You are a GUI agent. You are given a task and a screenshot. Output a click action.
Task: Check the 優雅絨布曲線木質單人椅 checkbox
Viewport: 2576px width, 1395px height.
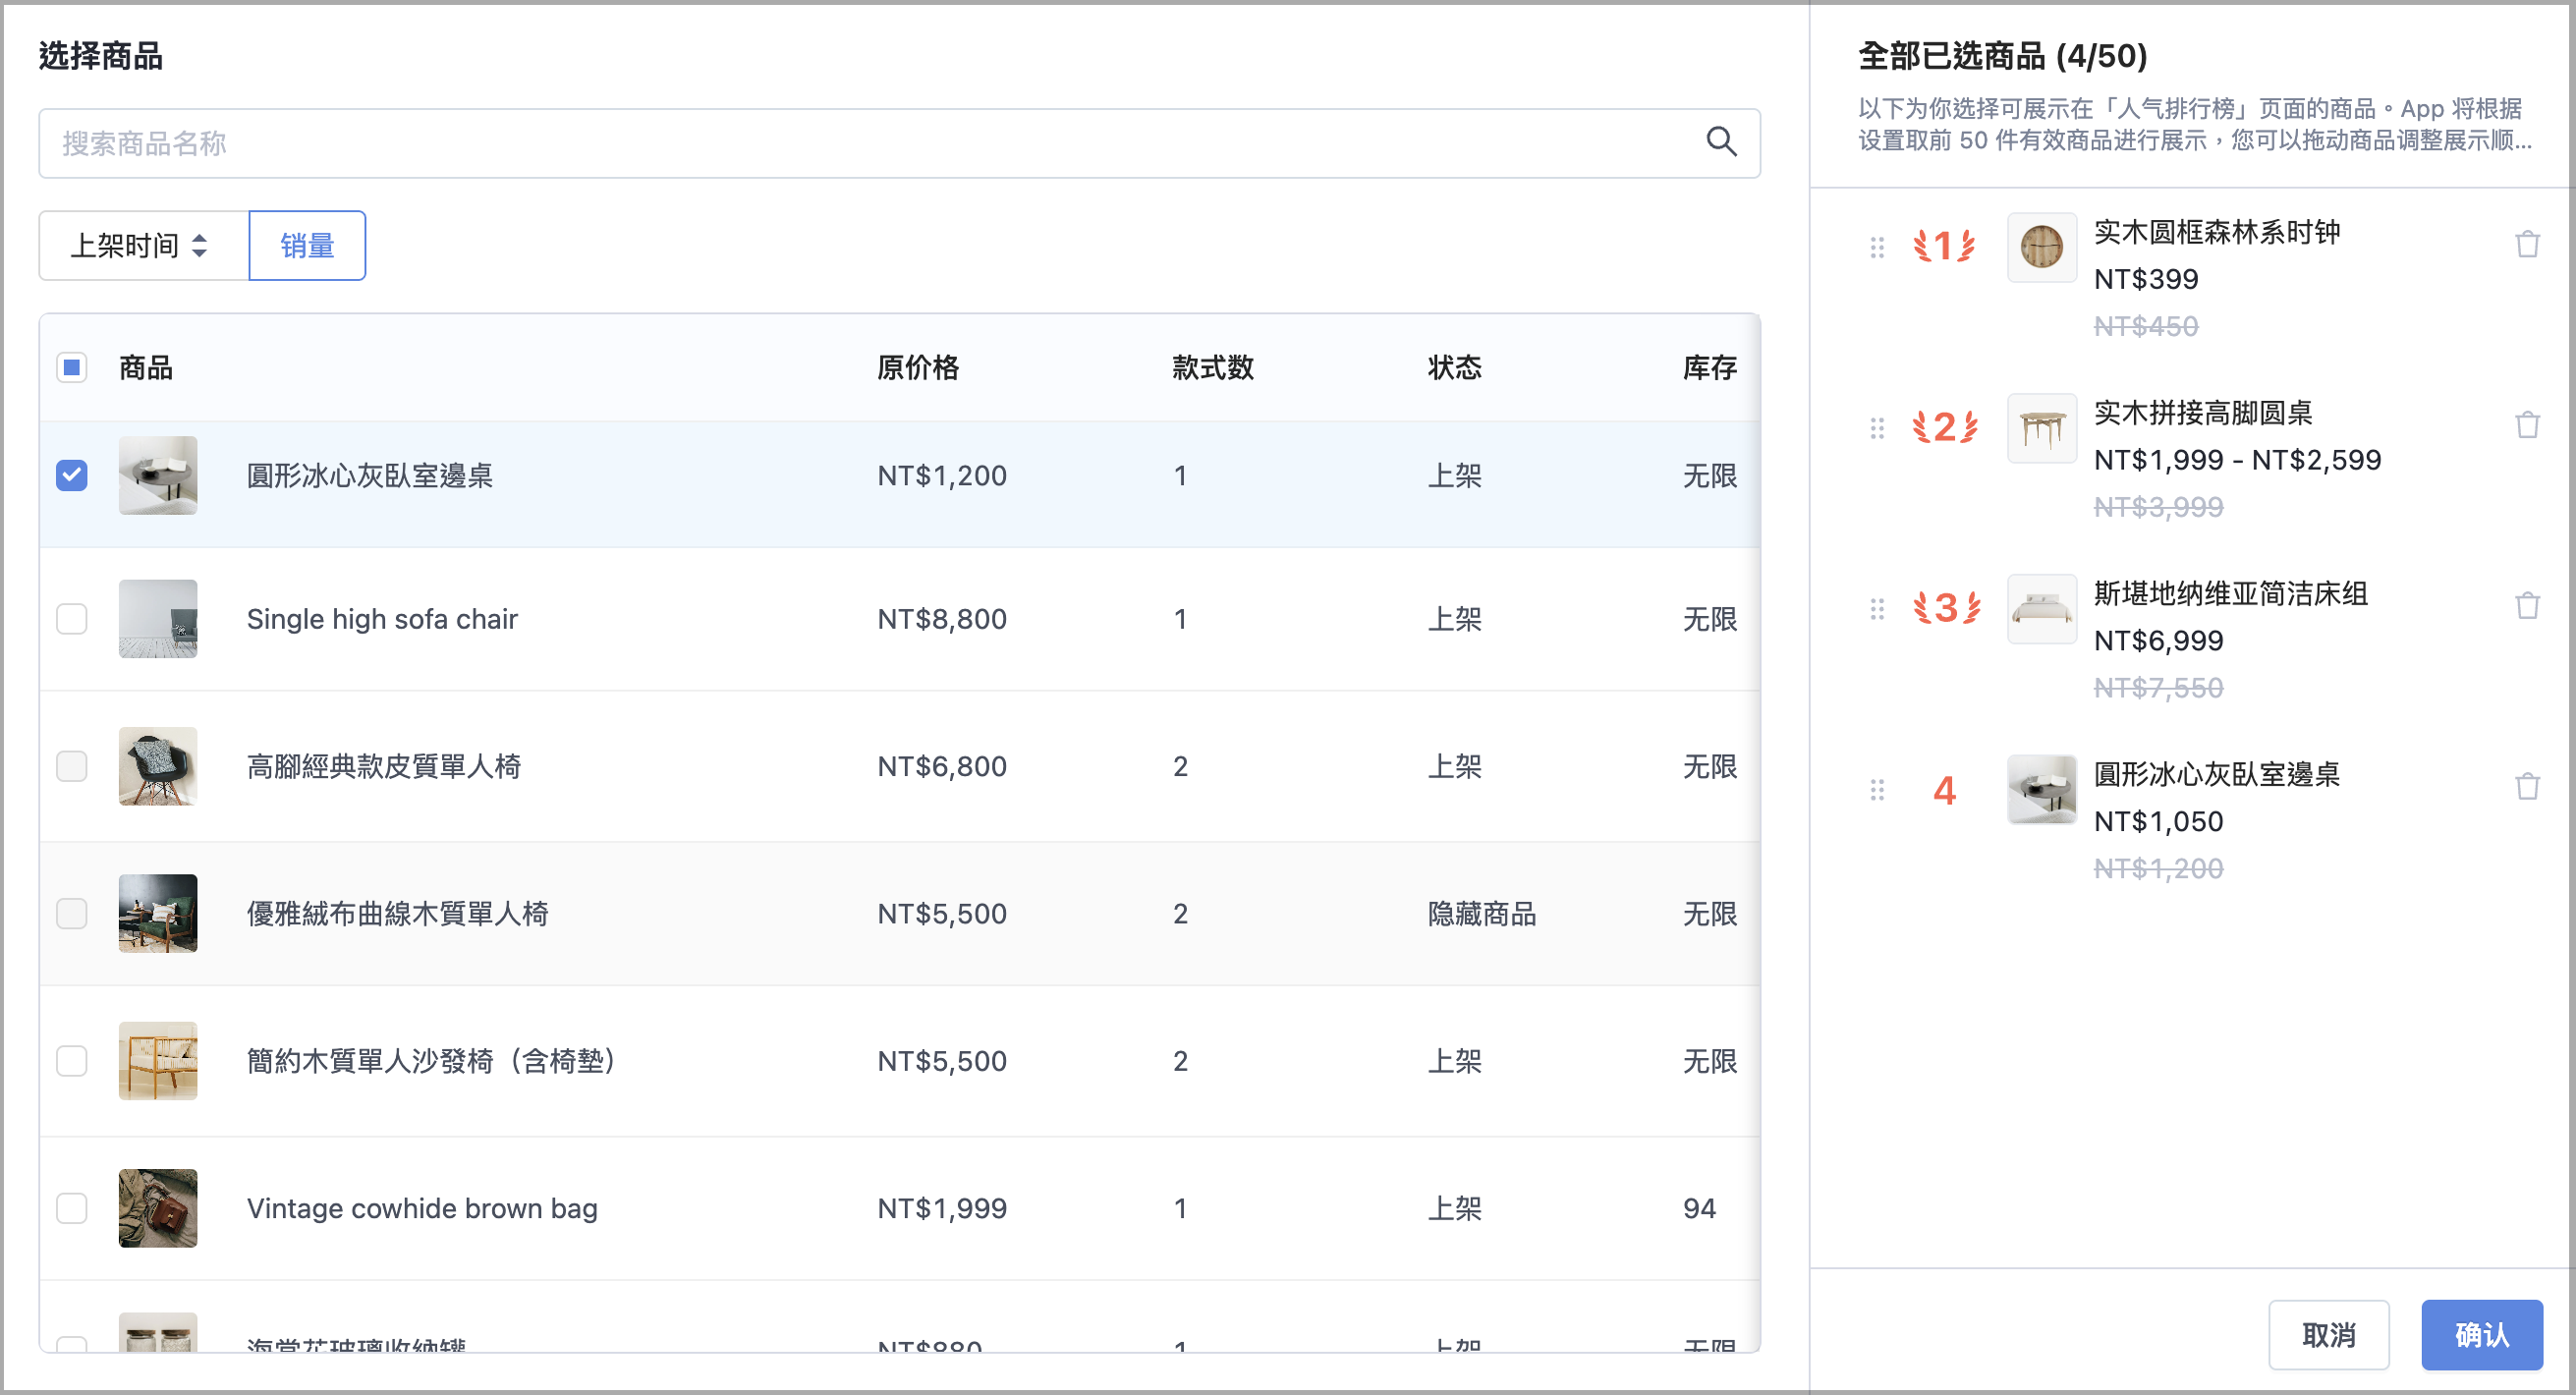point(72,913)
